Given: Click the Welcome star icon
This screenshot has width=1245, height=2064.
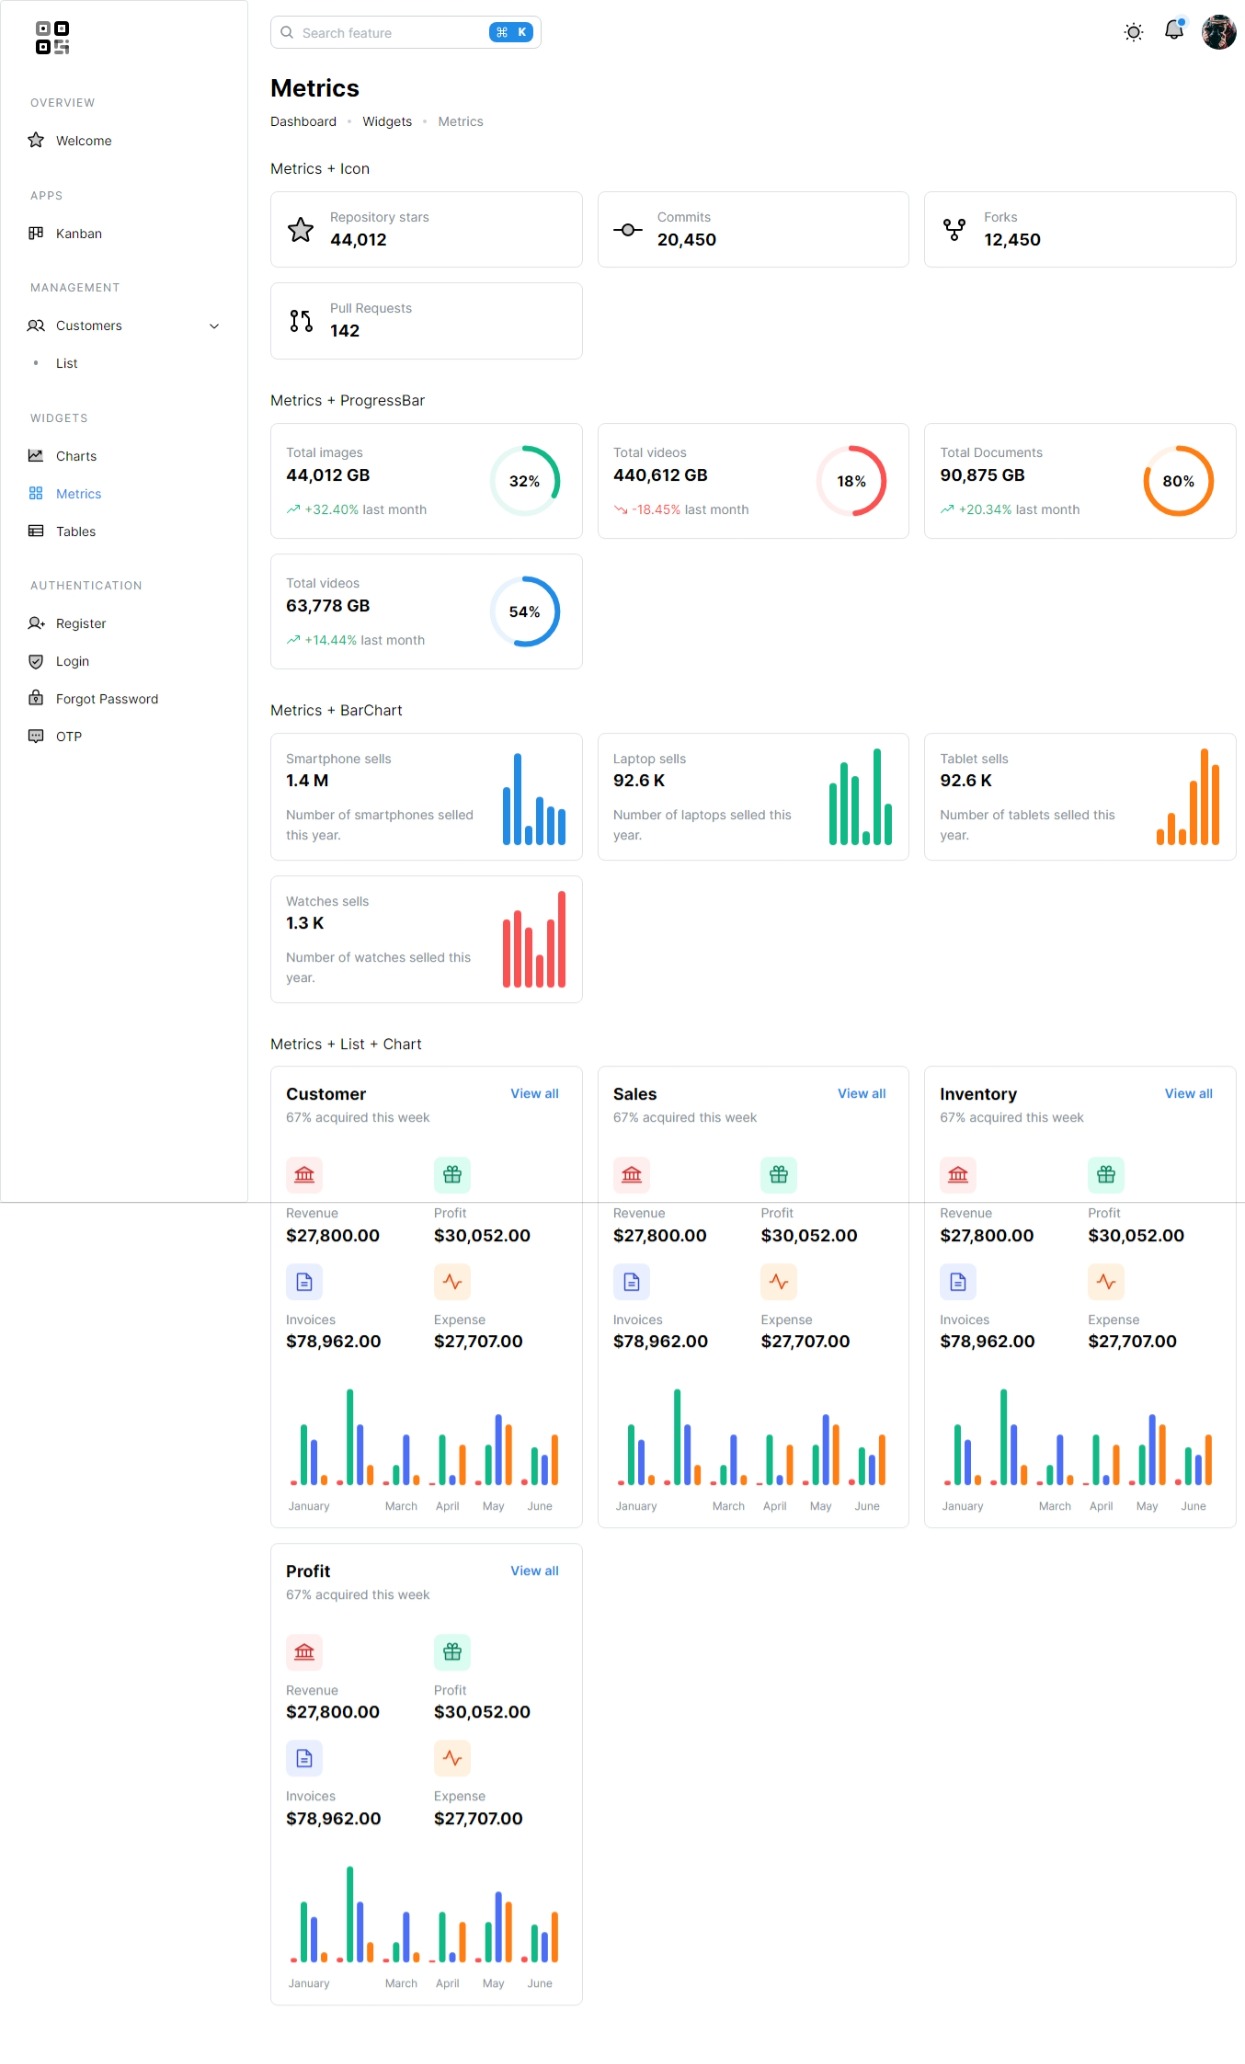Looking at the screenshot, I should tap(36, 140).
